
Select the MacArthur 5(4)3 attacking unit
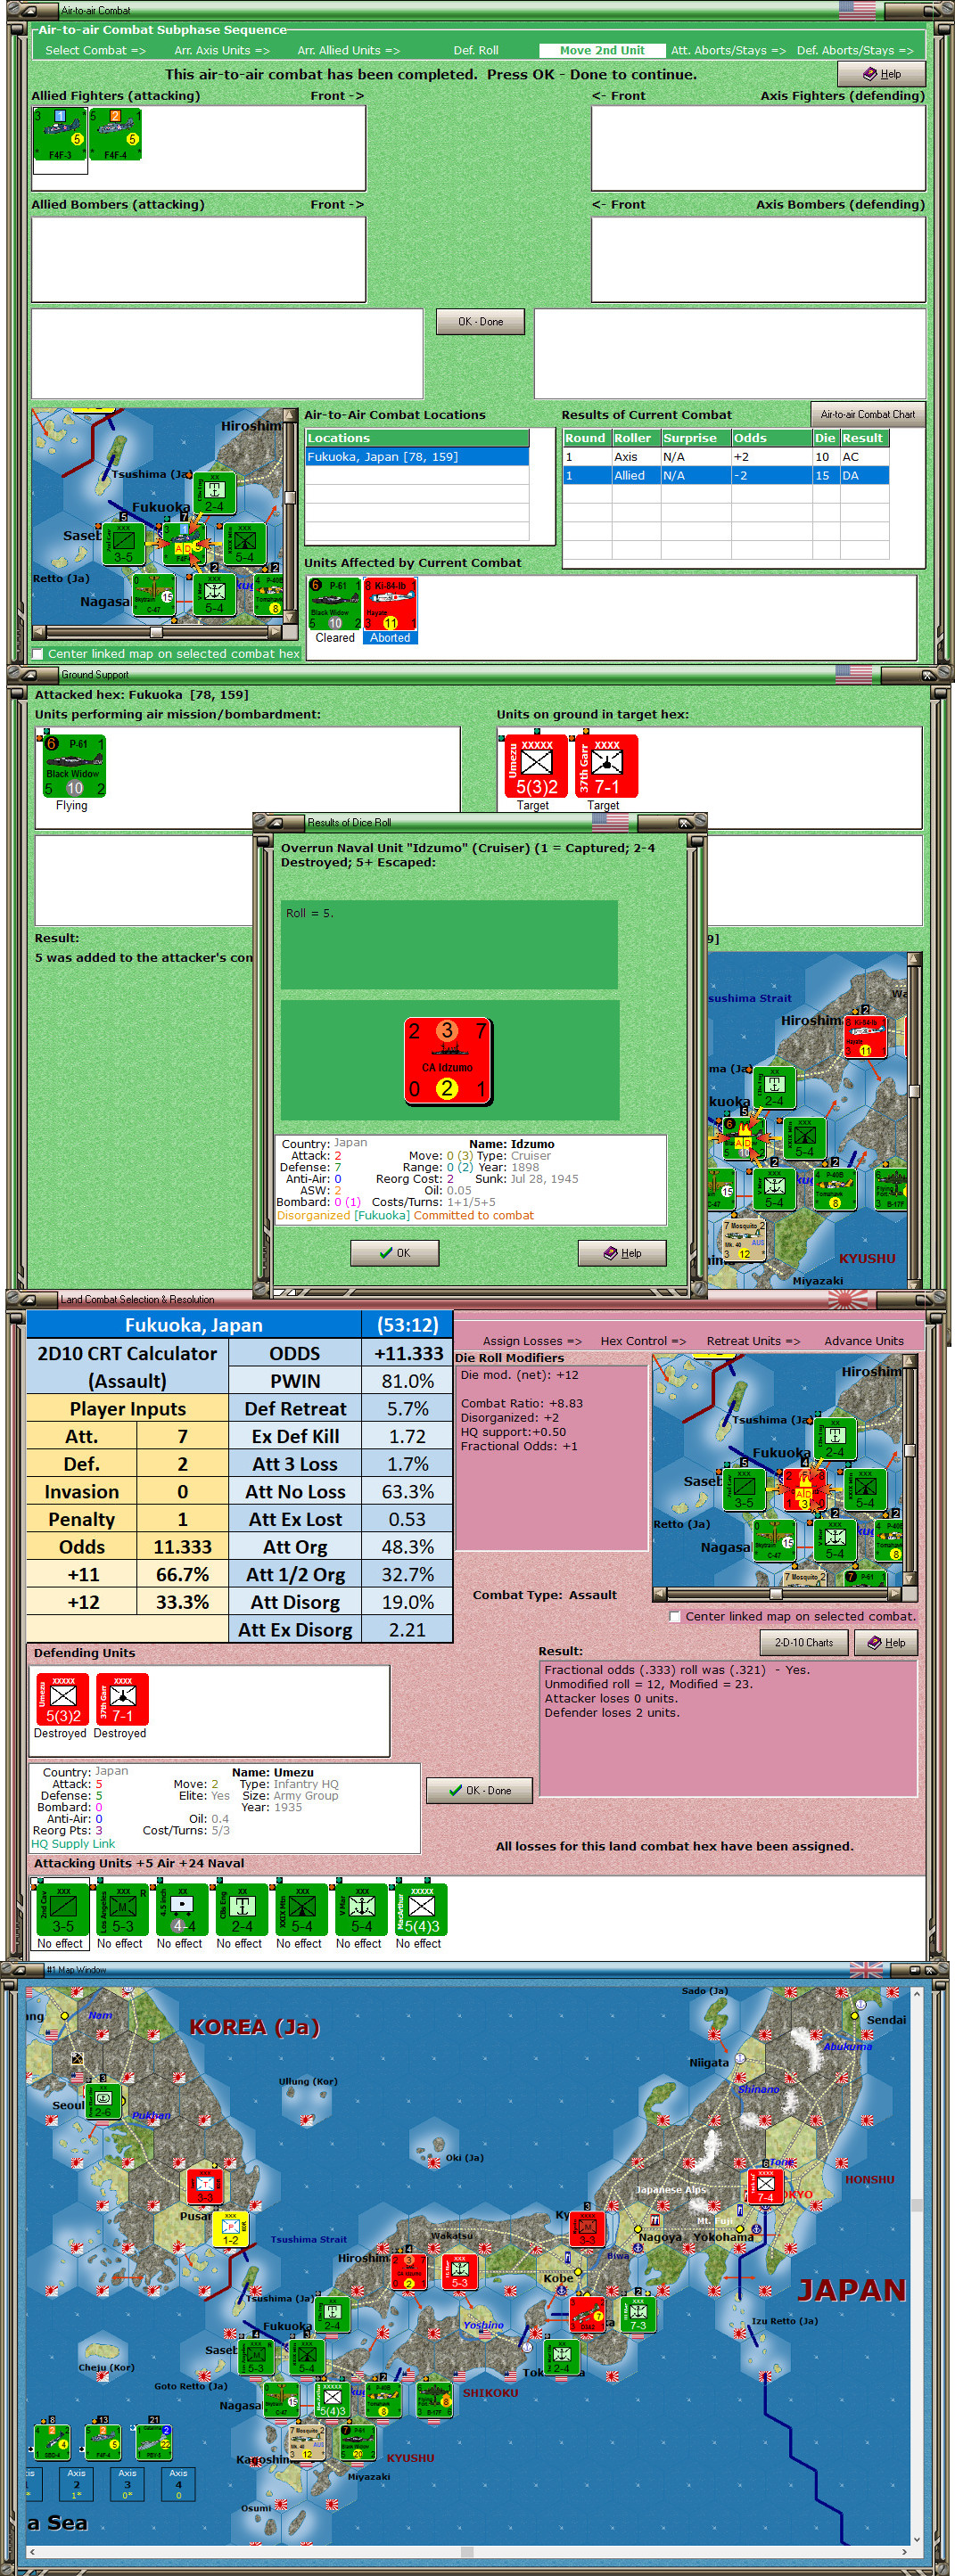(421, 1909)
